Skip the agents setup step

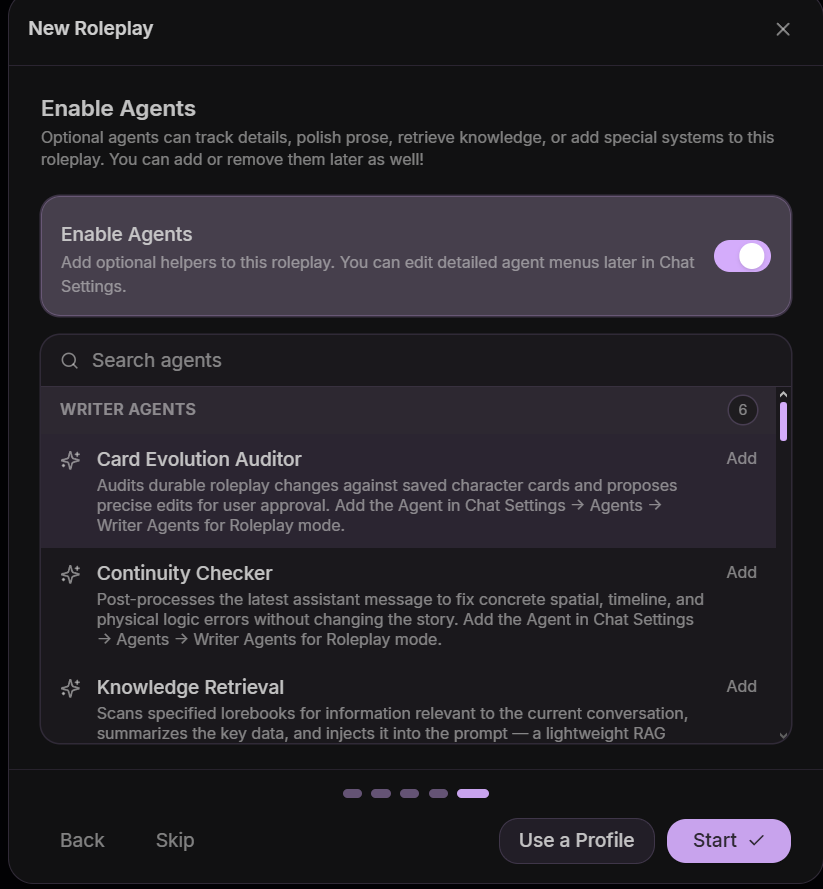[175, 840]
